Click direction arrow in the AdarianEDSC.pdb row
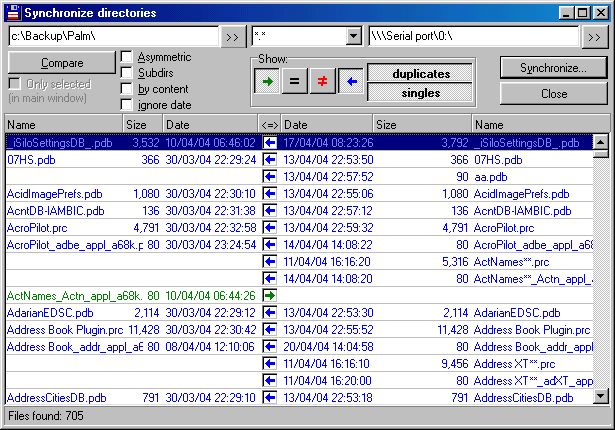The height and width of the screenshot is (430, 615). pyautogui.click(x=270, y=313)
